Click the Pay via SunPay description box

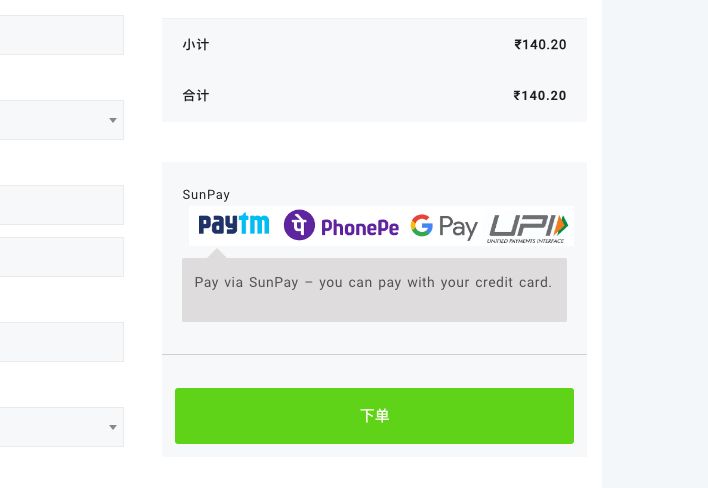(374, 290)
